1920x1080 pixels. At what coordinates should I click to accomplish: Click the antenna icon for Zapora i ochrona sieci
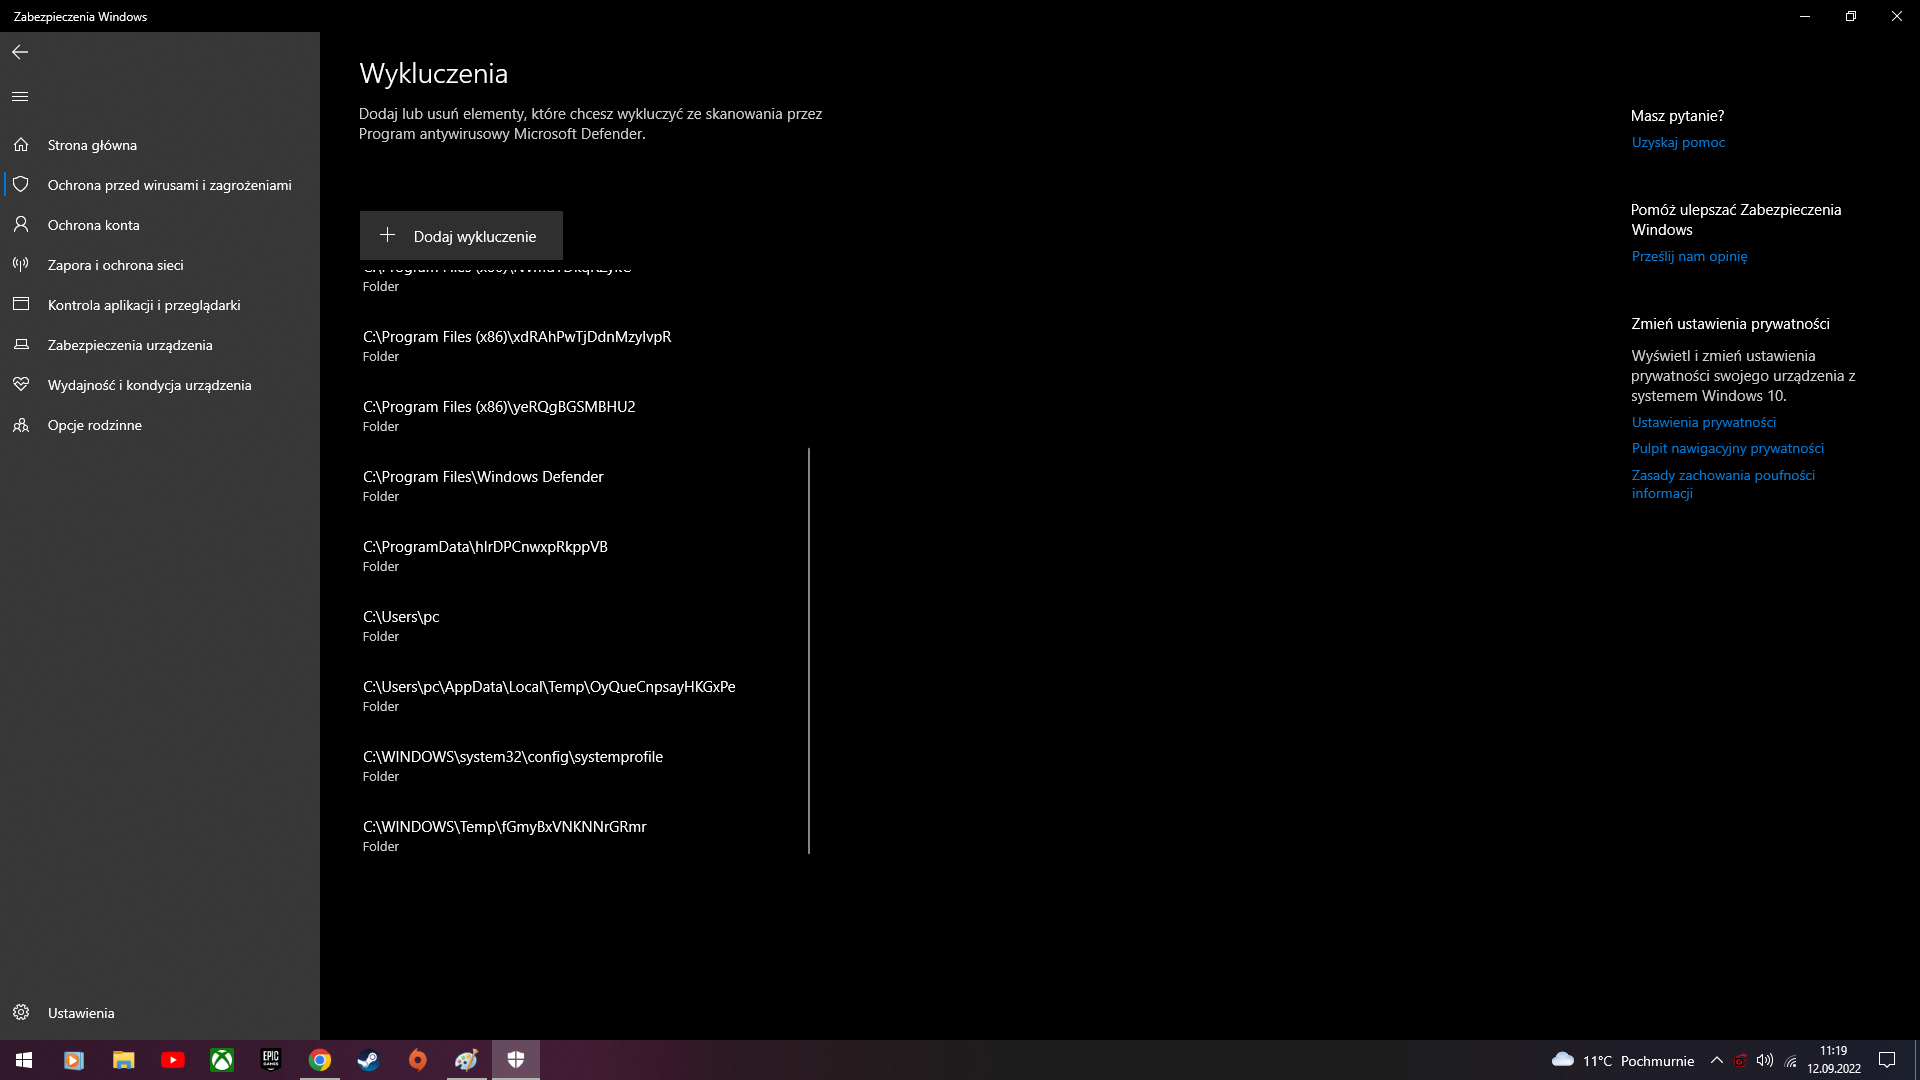click(21, 265)
